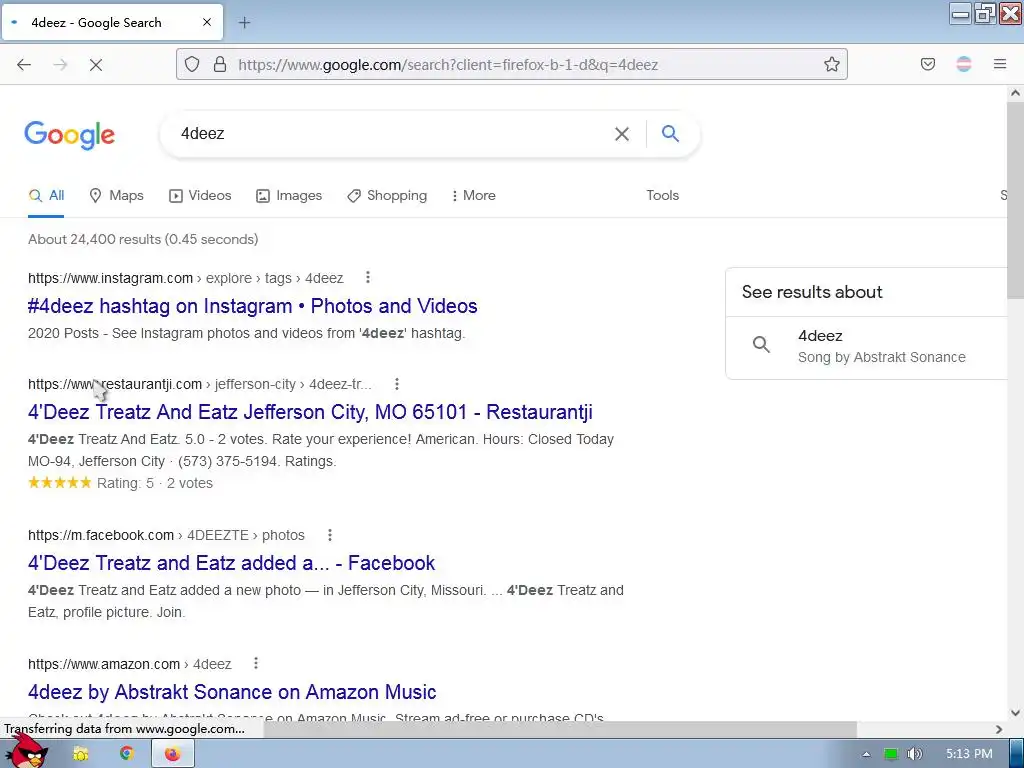Open options dots for Facebook result
The width and height of the screenshot is (1024, 768).
pyautogui.click(x=330, y=535)
